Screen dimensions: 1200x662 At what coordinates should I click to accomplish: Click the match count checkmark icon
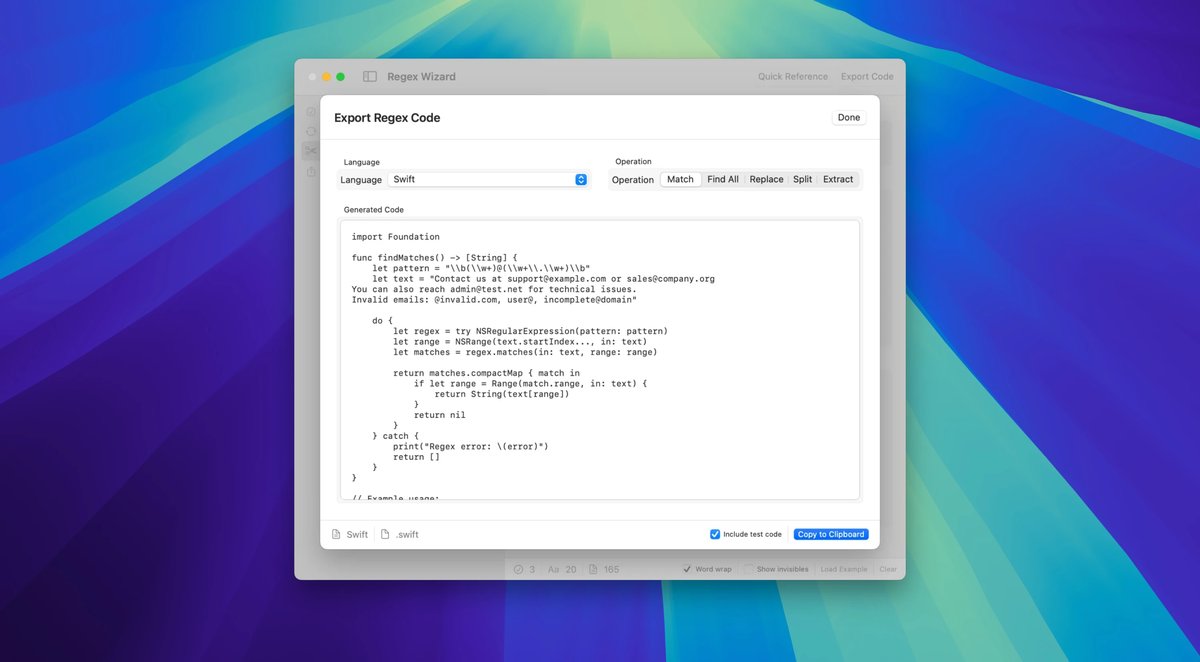click(520, 568)
